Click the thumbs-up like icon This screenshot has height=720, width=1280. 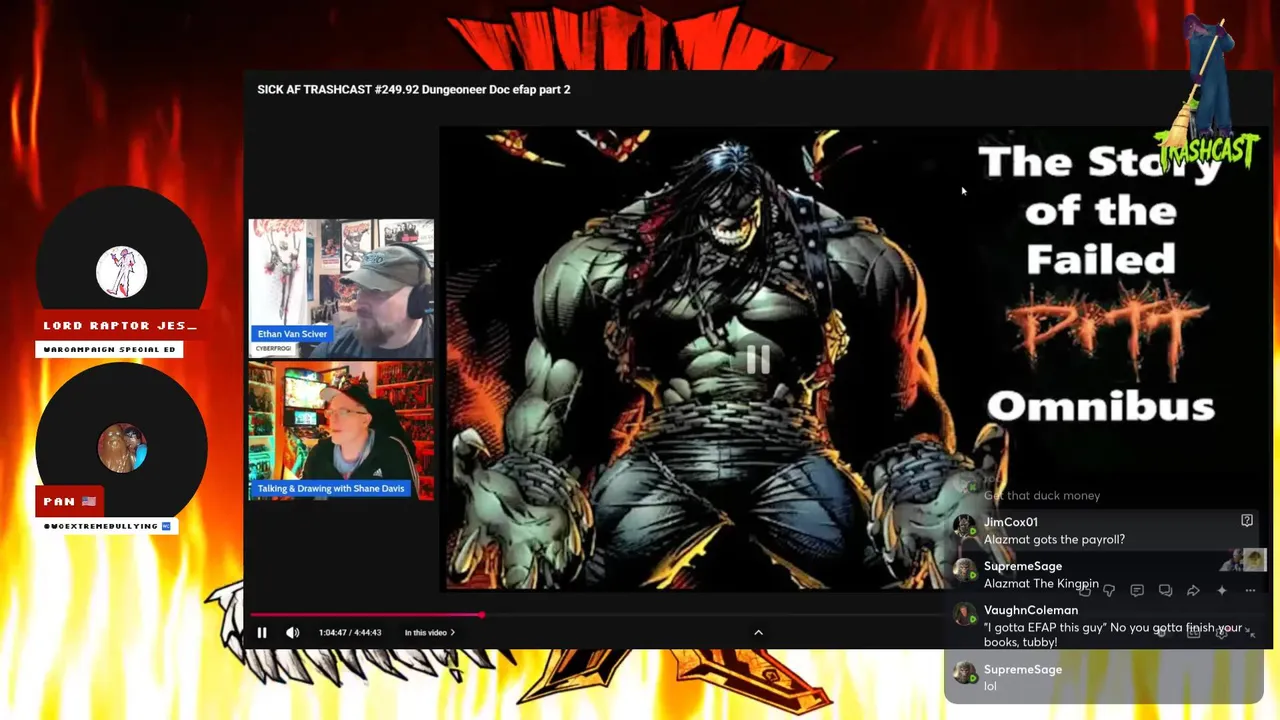coord(1084,591)
